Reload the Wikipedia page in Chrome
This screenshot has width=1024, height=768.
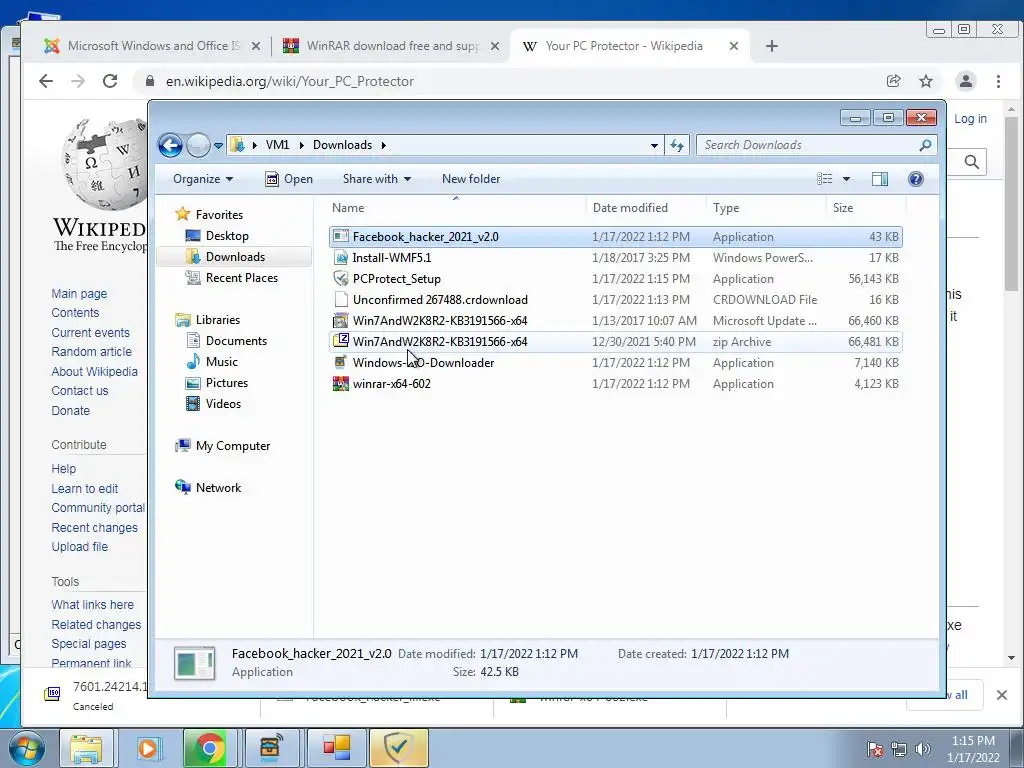pos(110,81)
